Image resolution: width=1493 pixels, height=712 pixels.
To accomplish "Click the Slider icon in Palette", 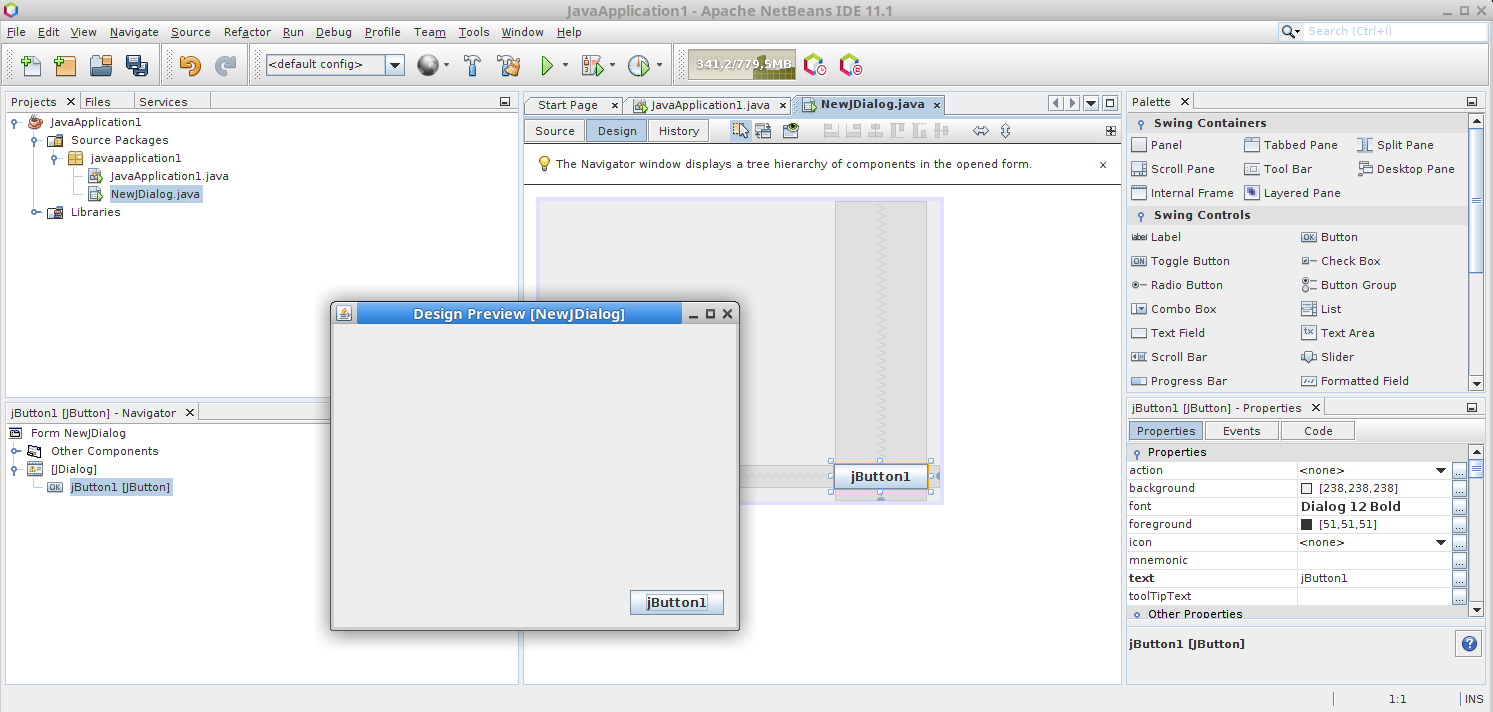I will pyautogui.click(x=1309, y=357).
